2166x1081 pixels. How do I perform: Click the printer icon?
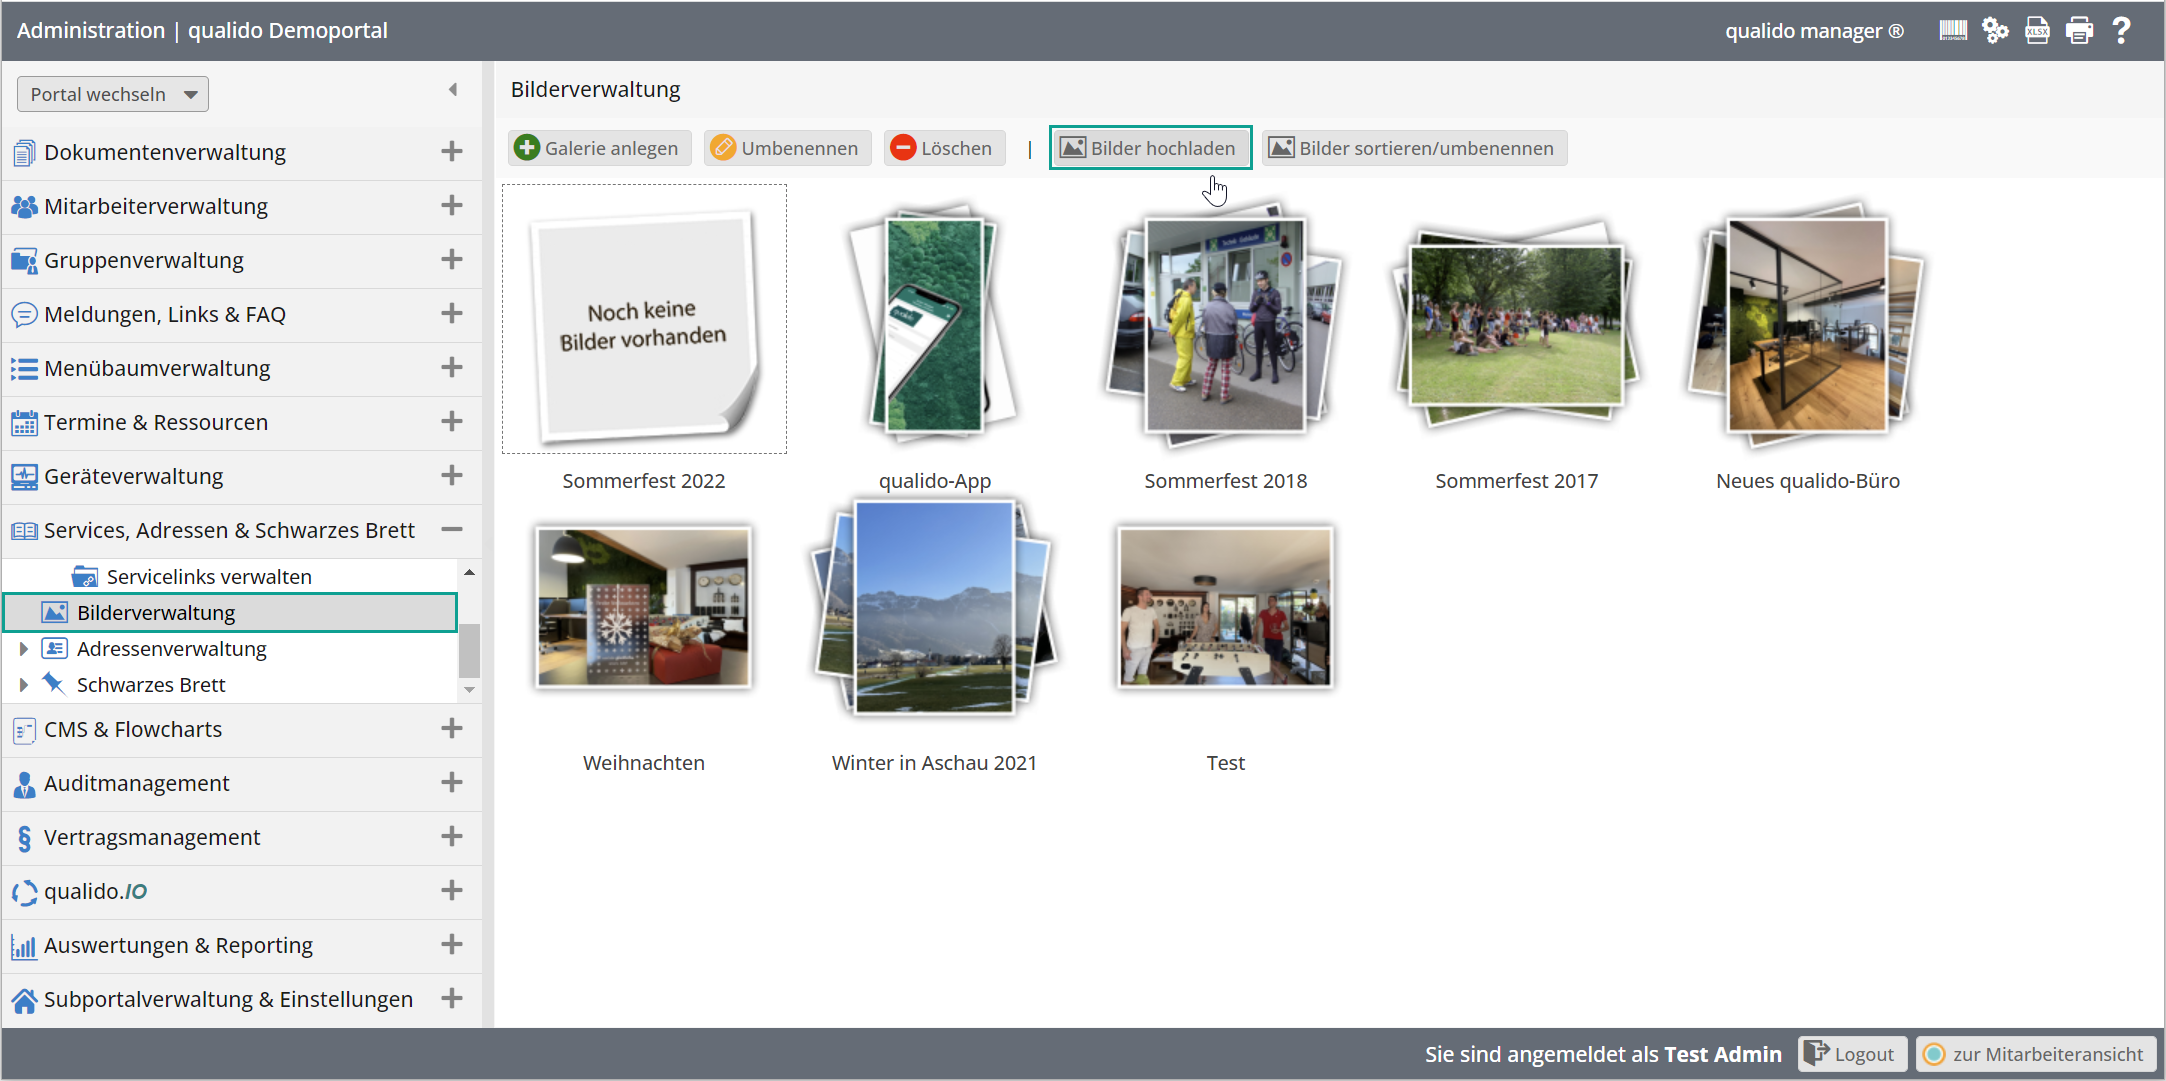(2079, 31)
